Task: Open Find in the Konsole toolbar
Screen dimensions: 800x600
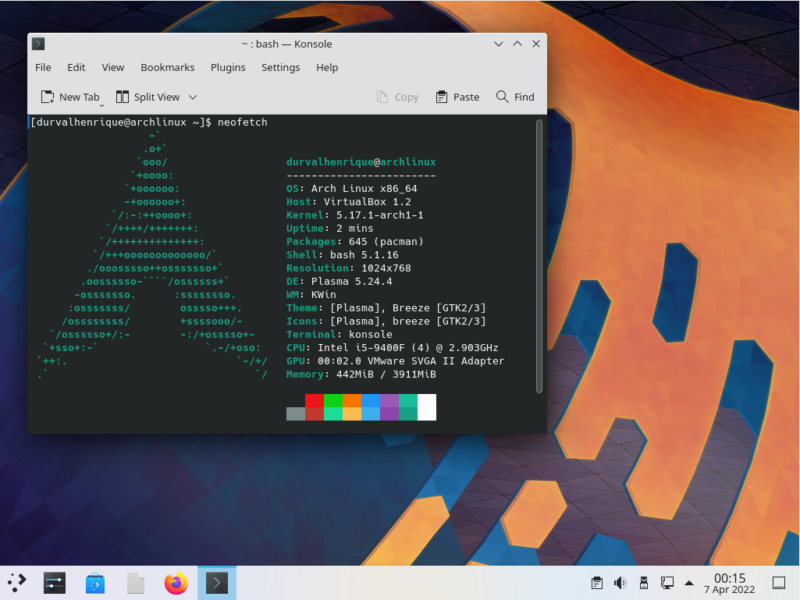Action: (515, 97)
